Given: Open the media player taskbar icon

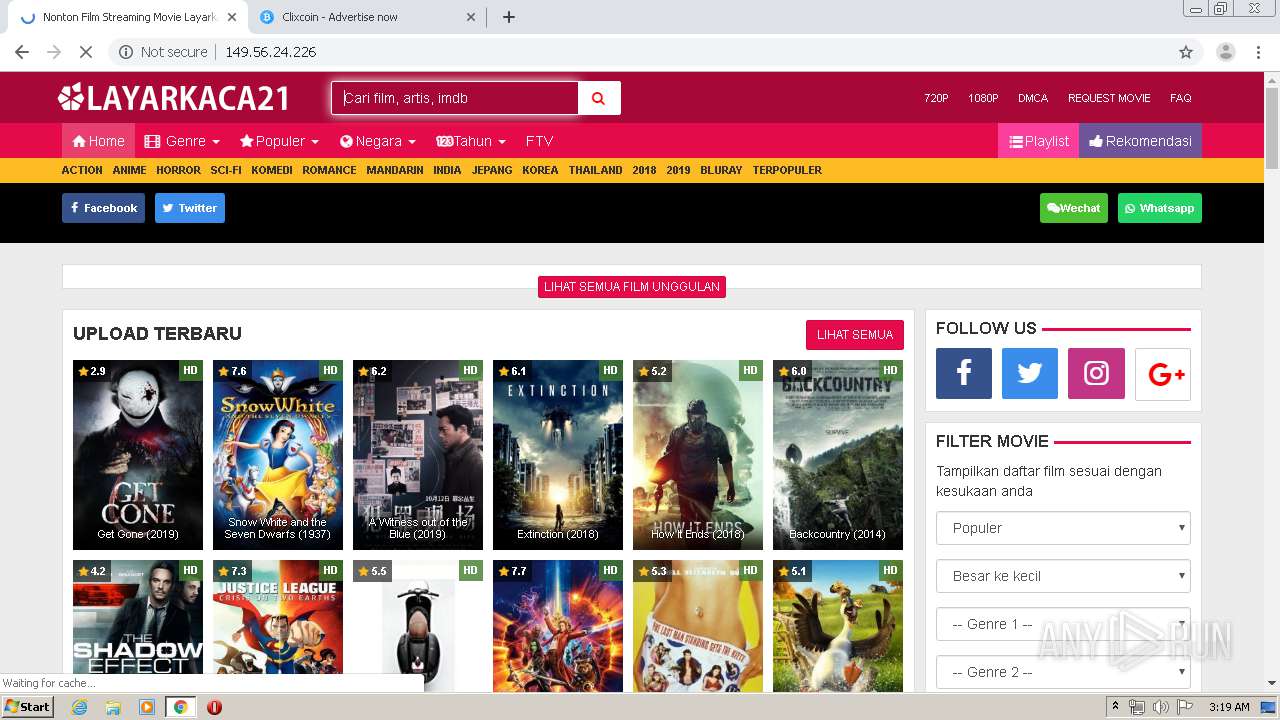Looking at the screenshot, I should tap(147, 707).
